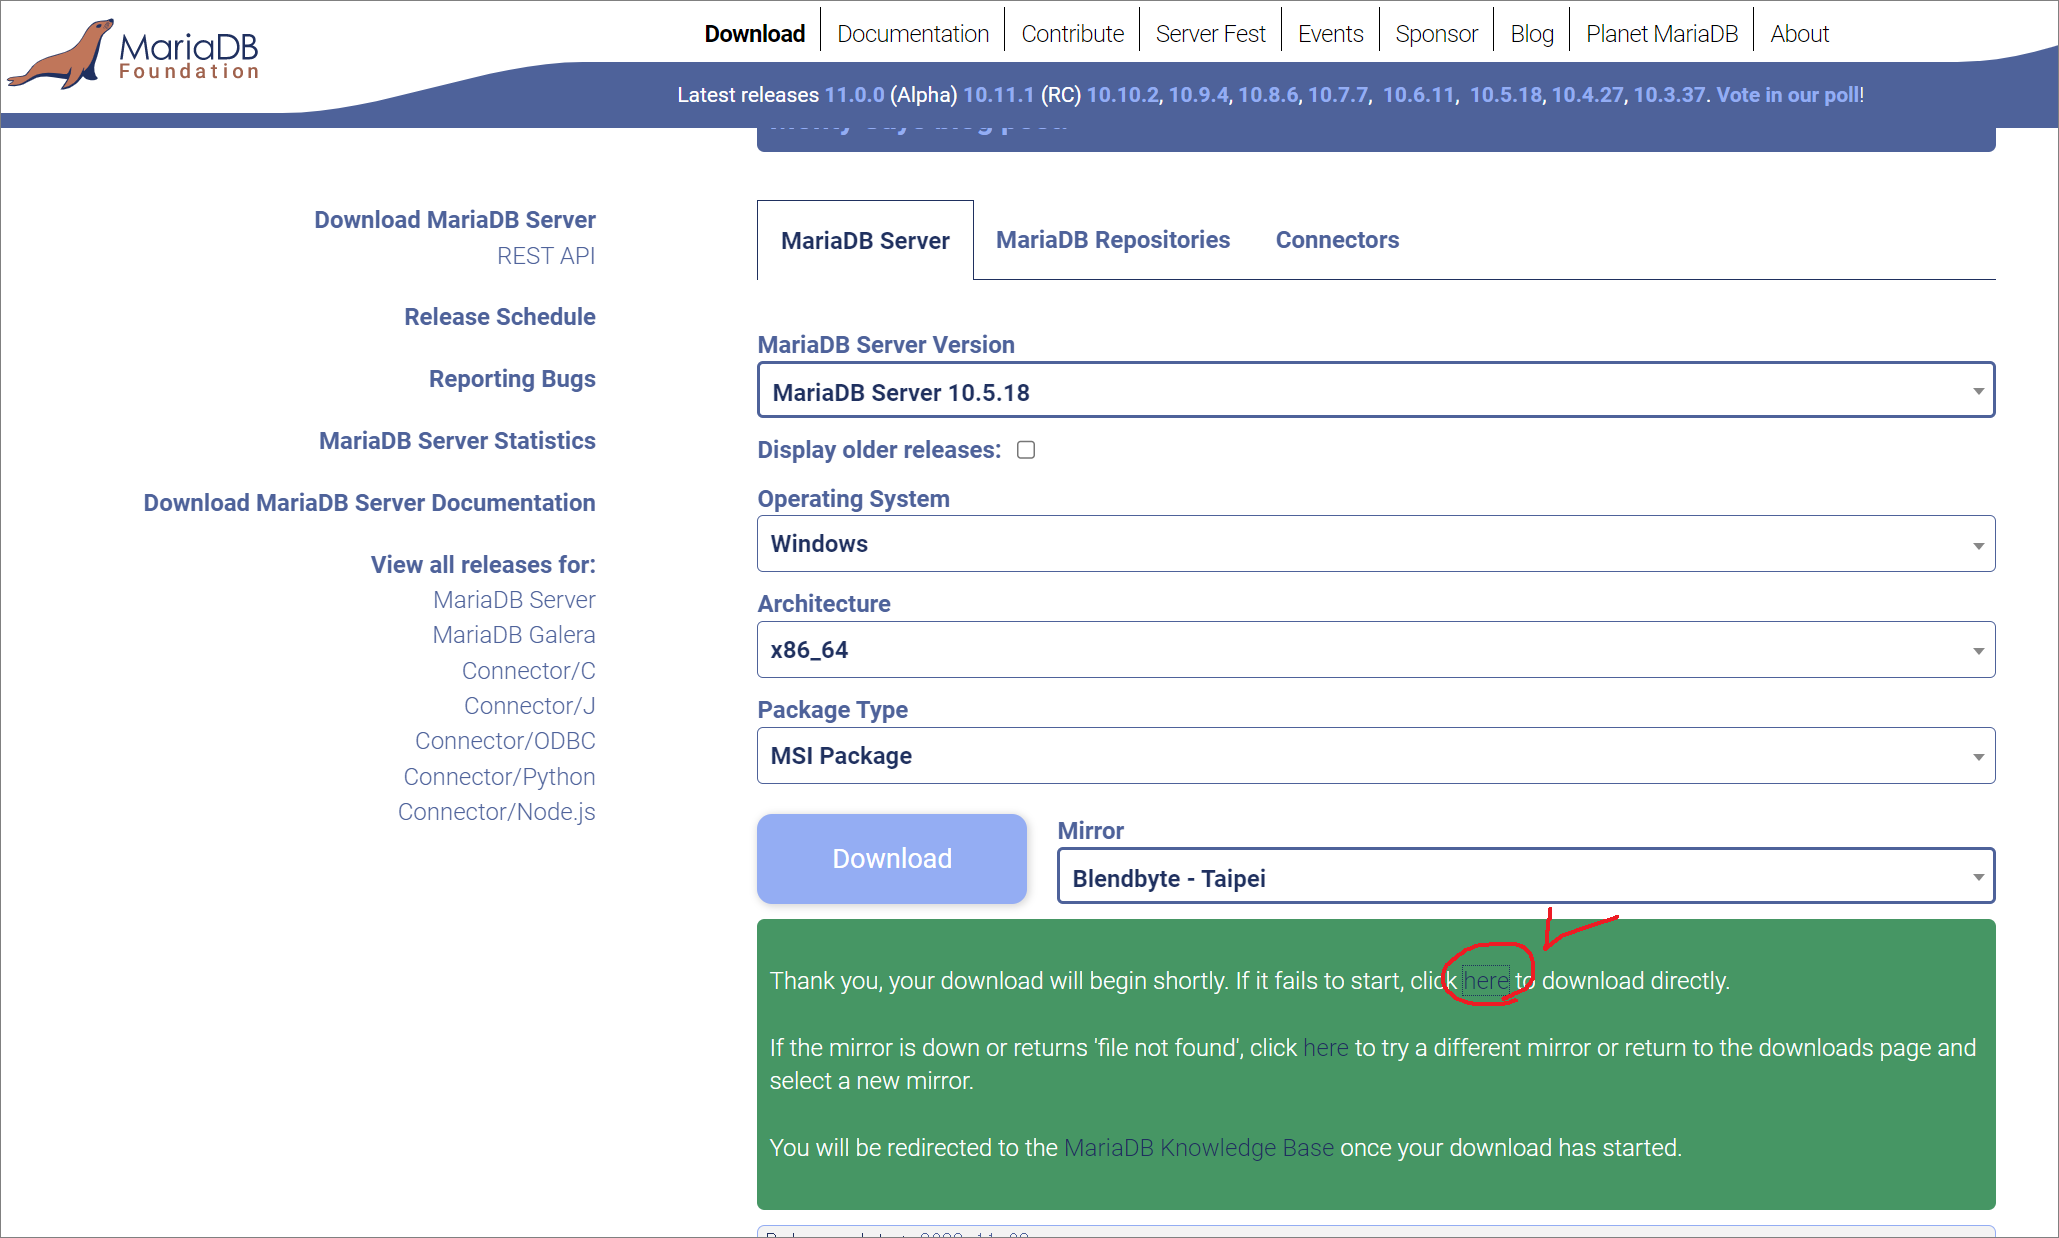The height and width of the screenshot is (1238, 2059).
Task: Click the MariaDB Foundation seal logo
Action: [x=133, y=53]
